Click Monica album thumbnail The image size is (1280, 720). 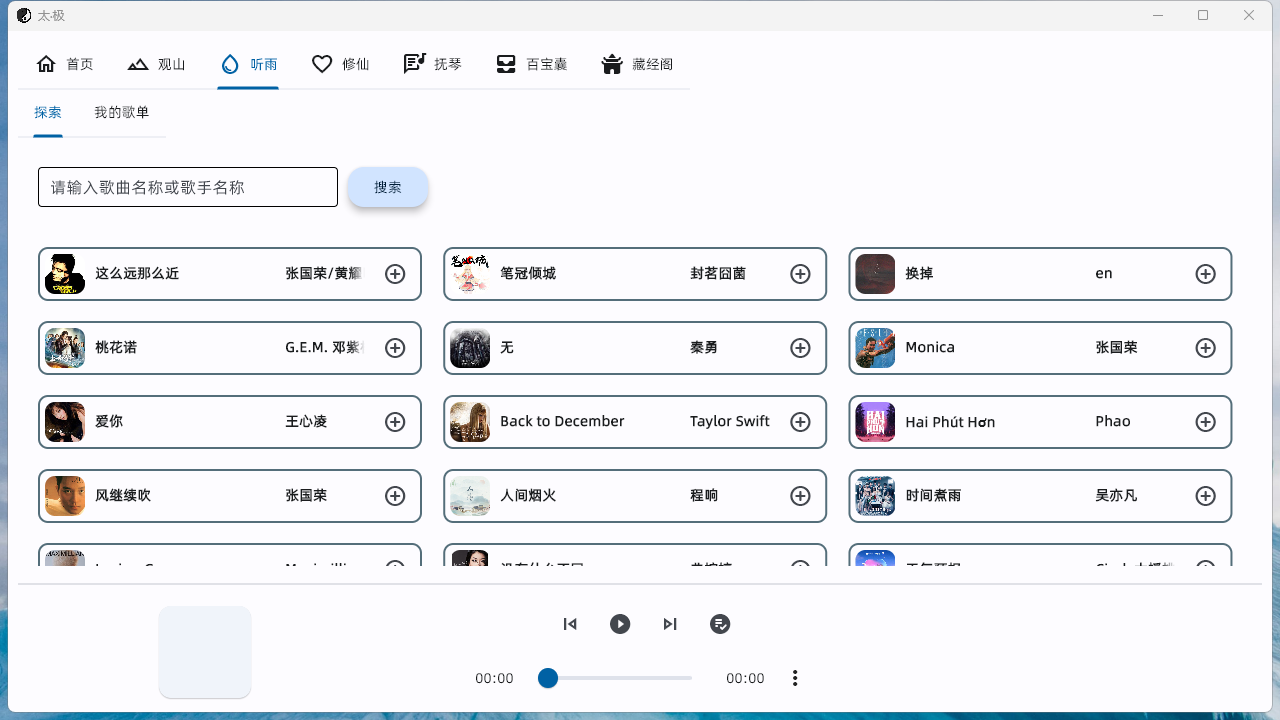pyautogui.click(x=875, y=348)
